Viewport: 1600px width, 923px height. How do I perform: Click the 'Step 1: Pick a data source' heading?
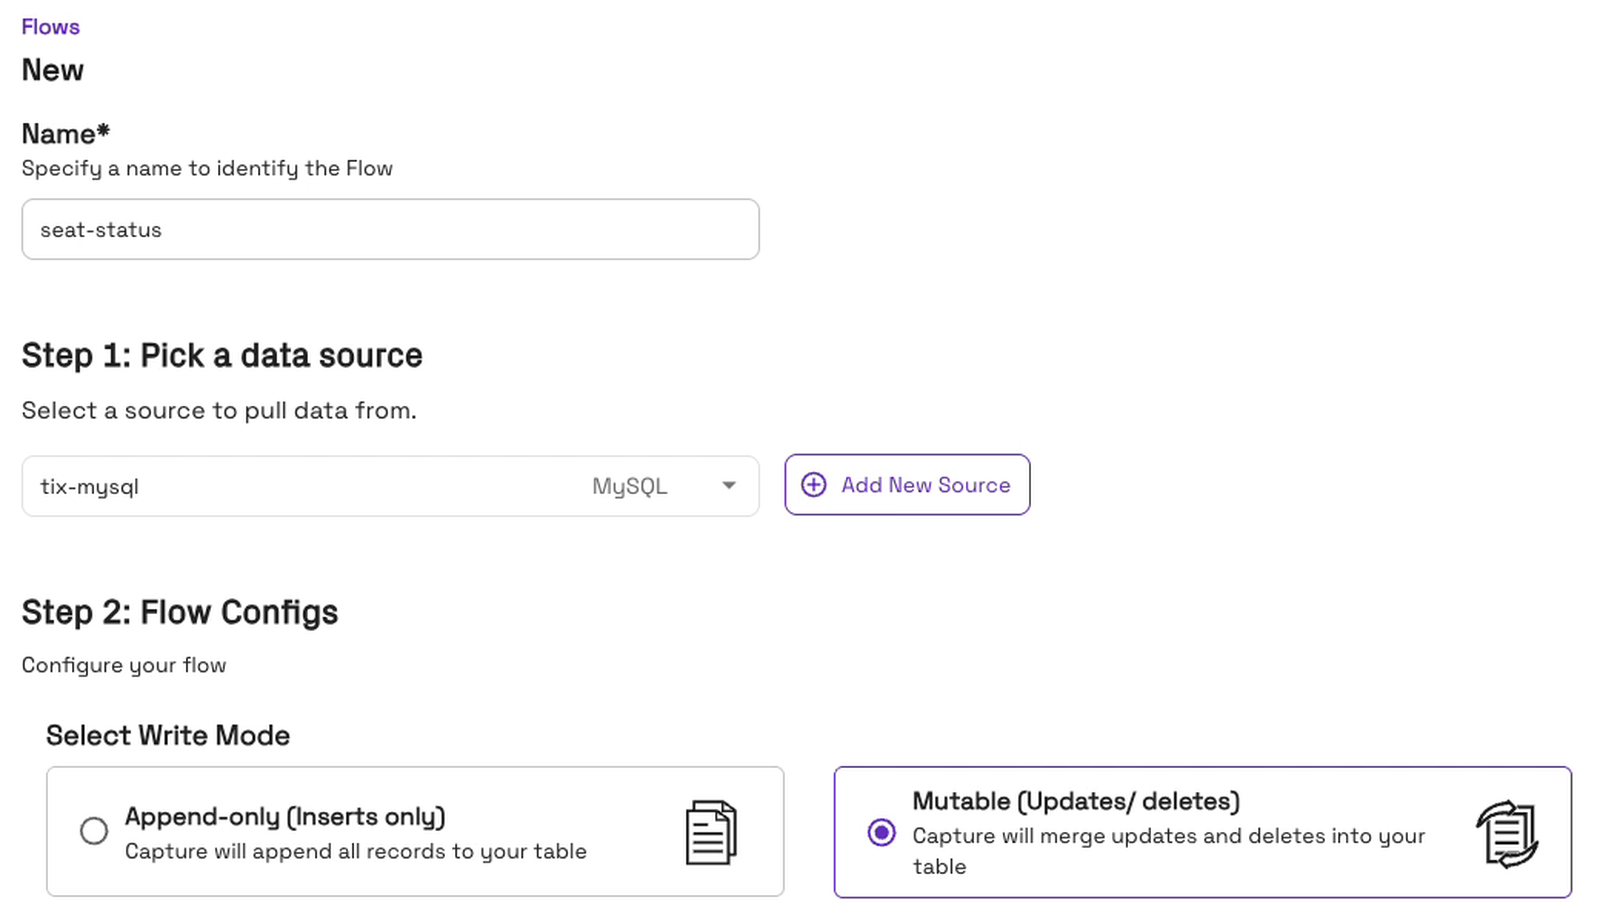(222, 356)
